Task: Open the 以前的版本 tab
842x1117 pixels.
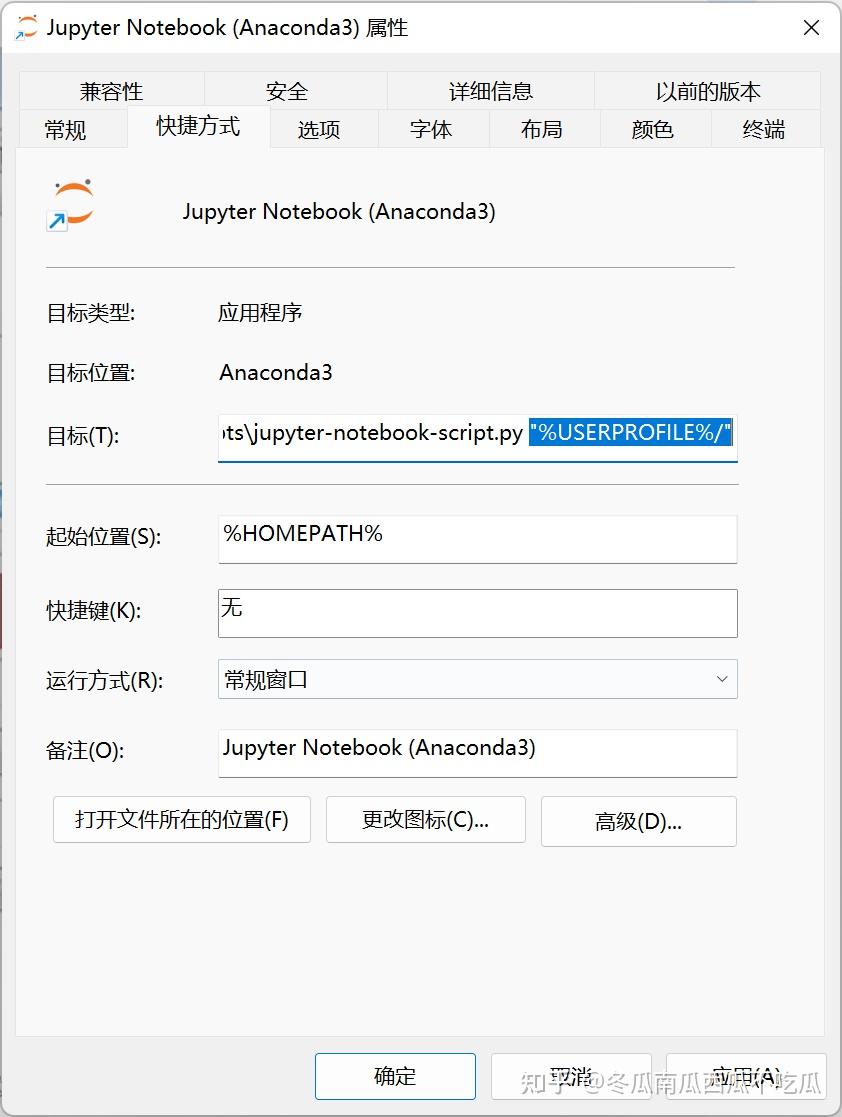Action: point(706,91)
